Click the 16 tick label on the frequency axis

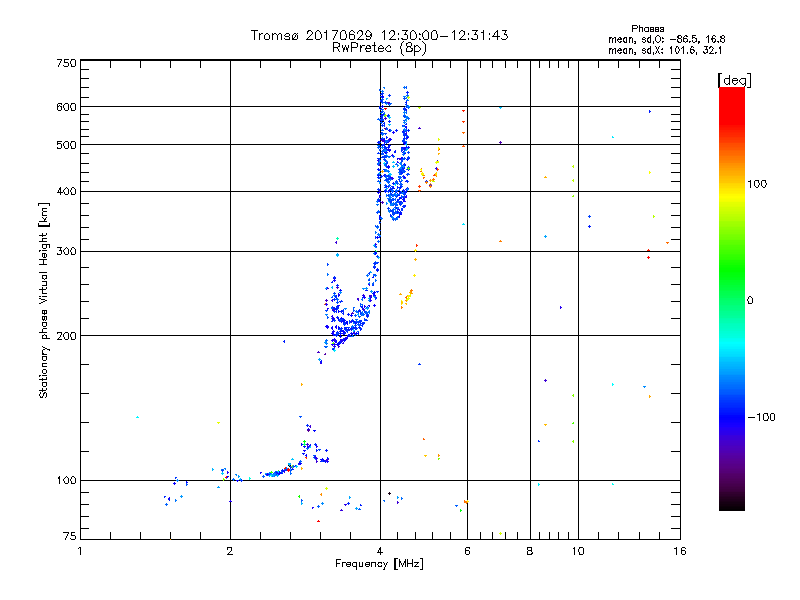tap(680, 551)
